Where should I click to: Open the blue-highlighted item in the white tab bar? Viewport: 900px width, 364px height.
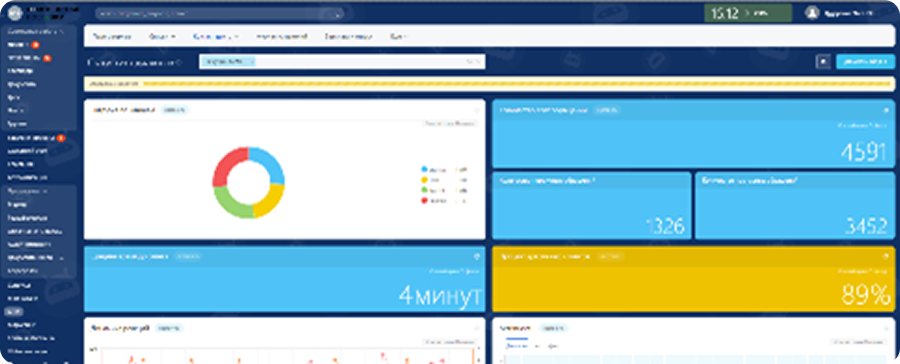215,36
